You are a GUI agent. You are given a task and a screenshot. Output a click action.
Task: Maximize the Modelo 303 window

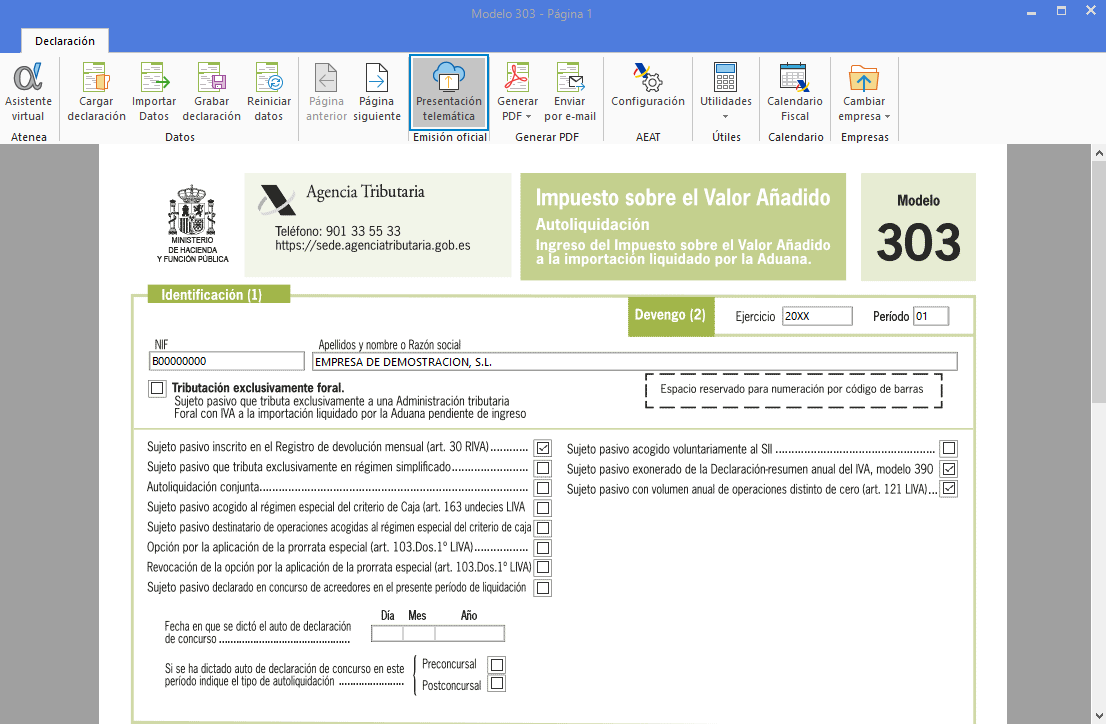pyautogui.click(x=1061, y=11)
